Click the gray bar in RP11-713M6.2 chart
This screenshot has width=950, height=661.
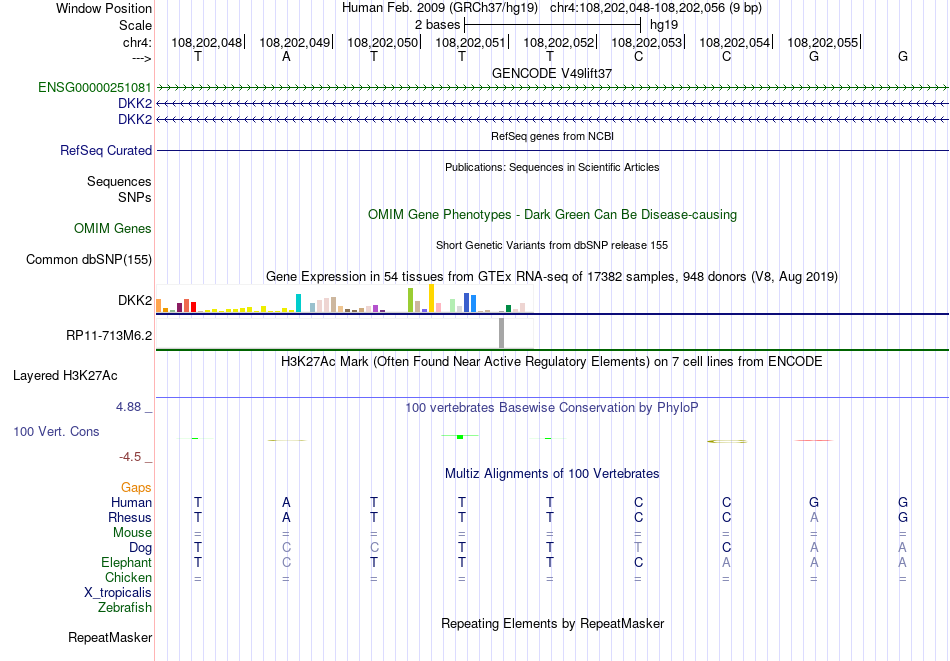(x=501, y=333)
